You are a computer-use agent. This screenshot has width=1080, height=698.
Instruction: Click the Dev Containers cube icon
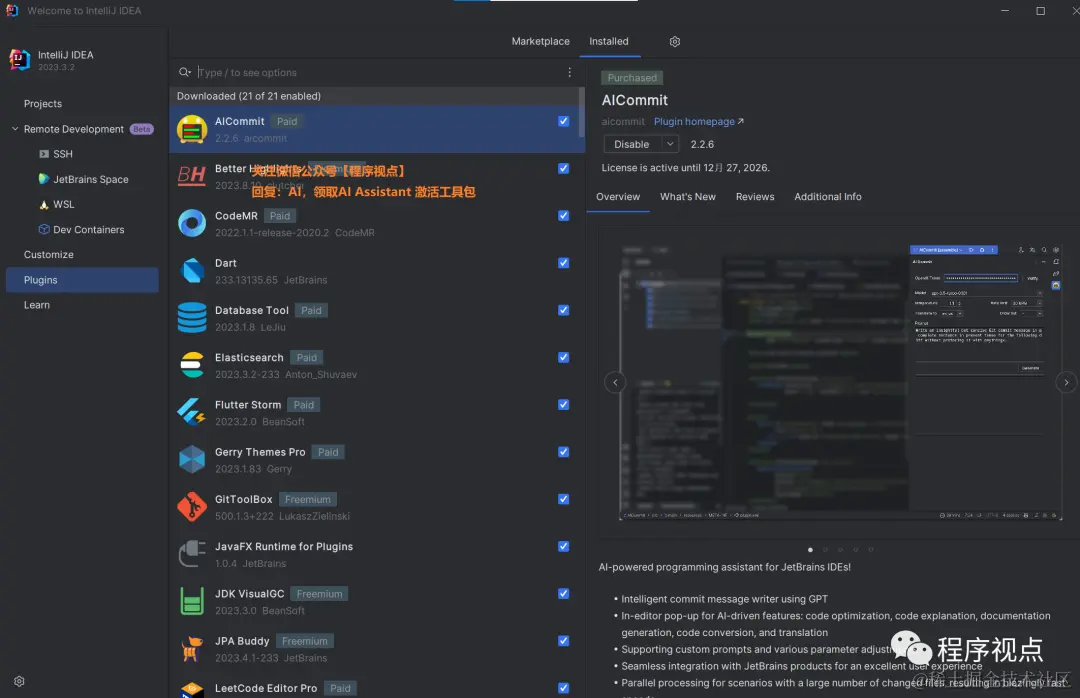(x=44, y=229)
